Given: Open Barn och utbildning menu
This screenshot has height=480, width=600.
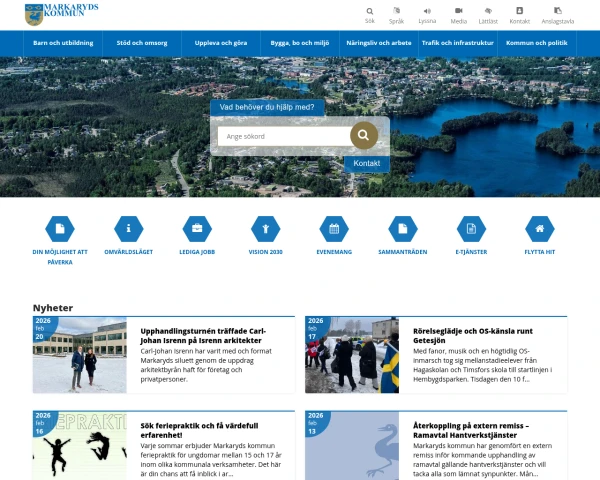Looking at the screenshot, I should coord(63,43).
